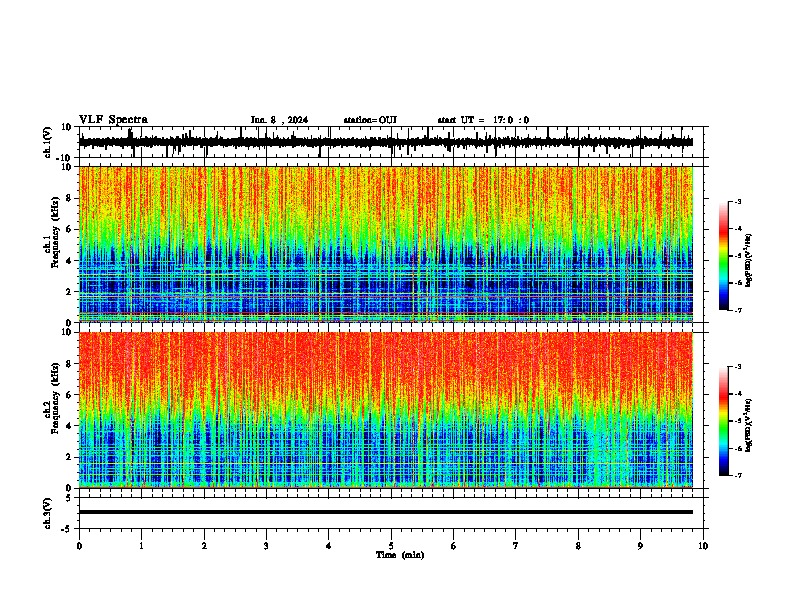Click time axis tick label "7"
The width and height of the screenshot is (792, 612).
click(x=516, y=546)
